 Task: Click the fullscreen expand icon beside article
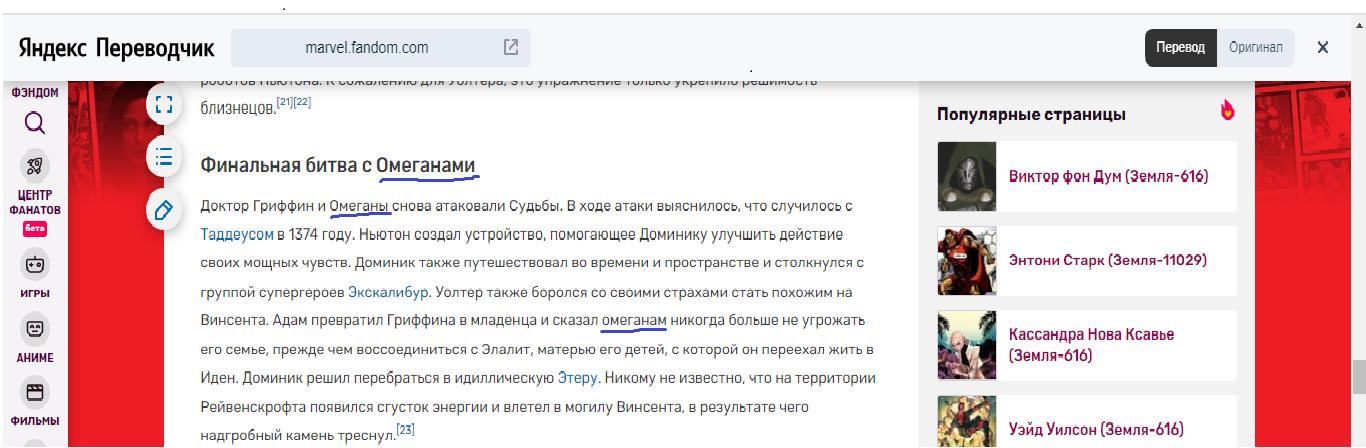point(164,104)
